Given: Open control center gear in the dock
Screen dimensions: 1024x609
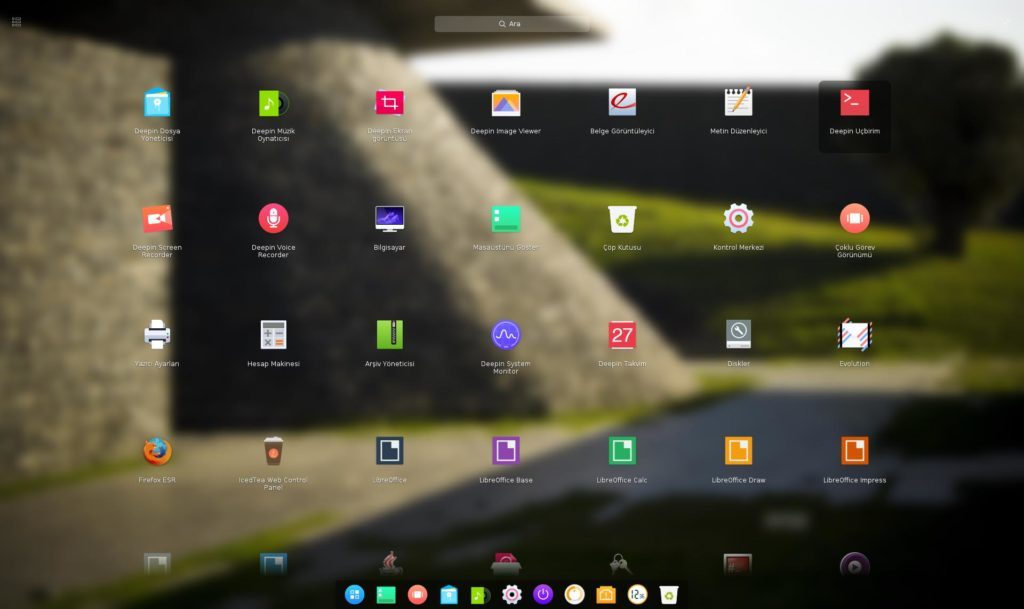Looking at the screenshot, I should pyautogui.click(x=511, y=595).
